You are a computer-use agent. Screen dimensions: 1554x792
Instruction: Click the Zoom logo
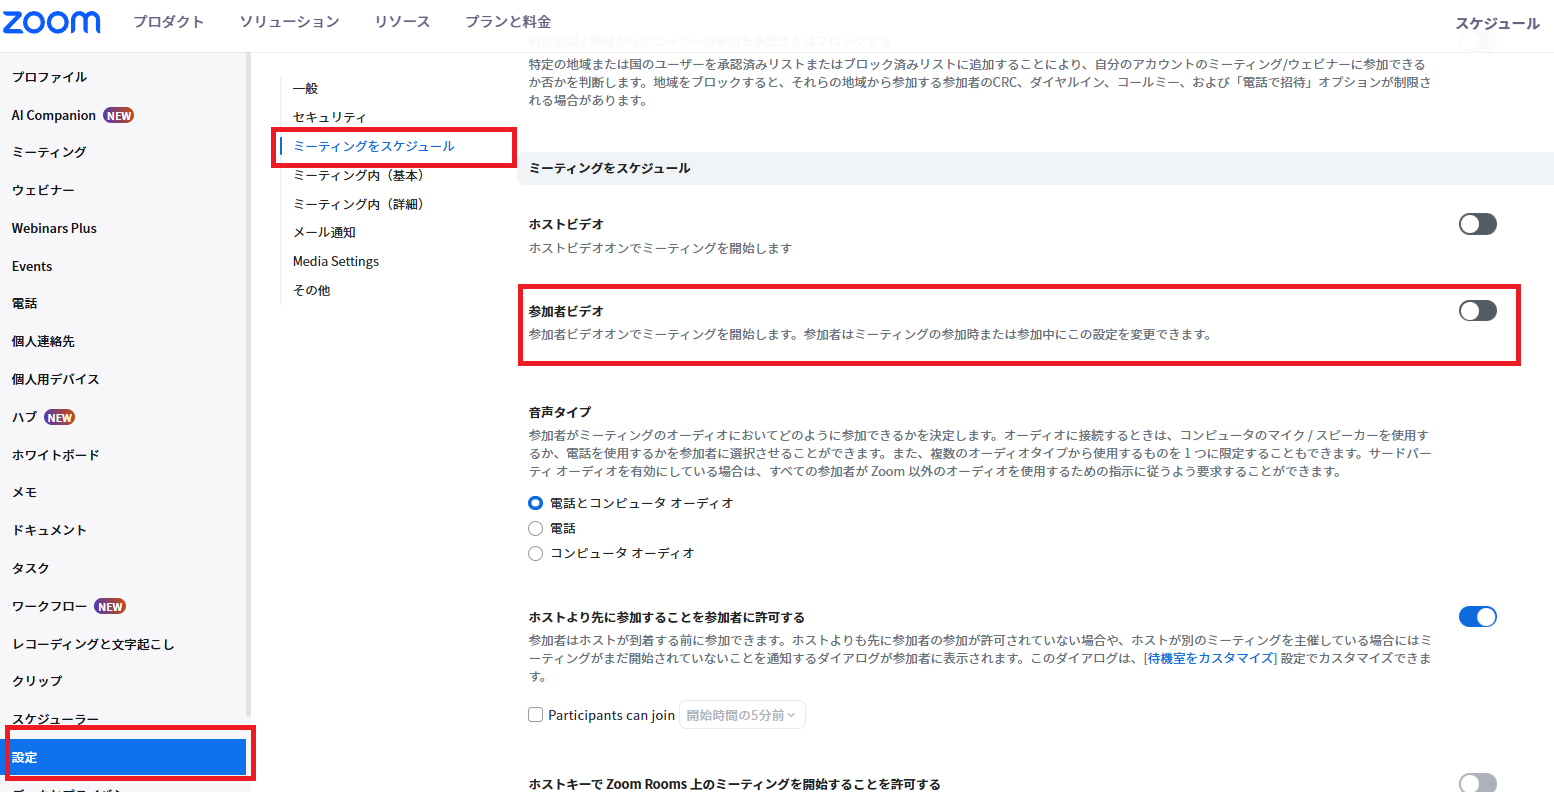click(x=52, y=22)
